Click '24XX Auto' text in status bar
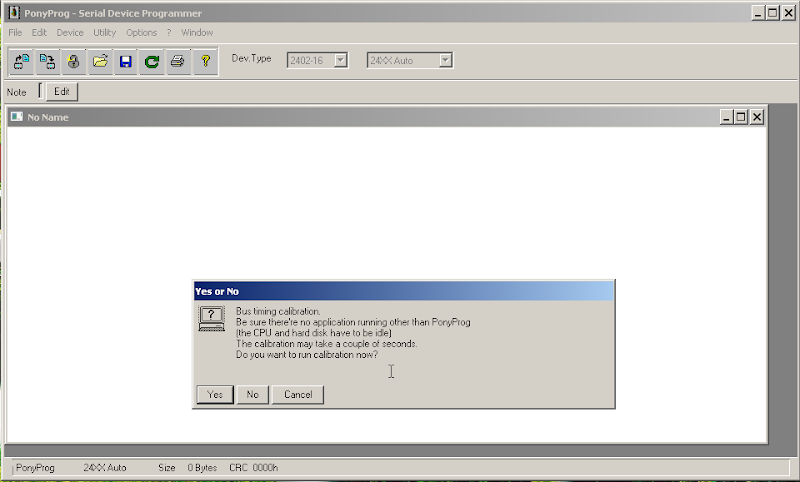The width and height of the screenshot is (800, 482). [105, 468]
